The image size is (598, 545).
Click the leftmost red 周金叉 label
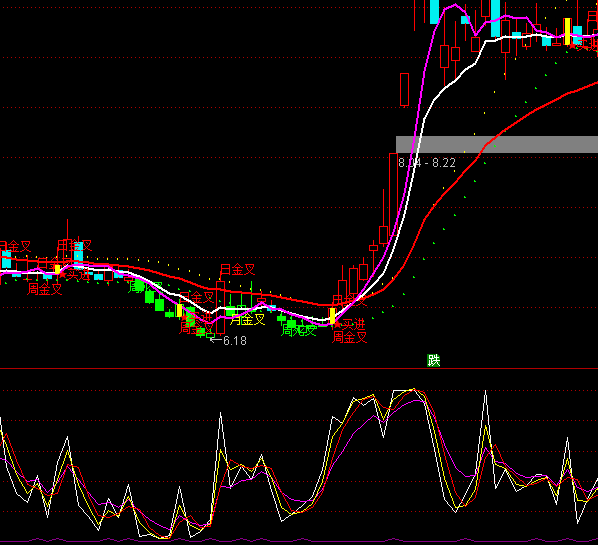(45, 289)
